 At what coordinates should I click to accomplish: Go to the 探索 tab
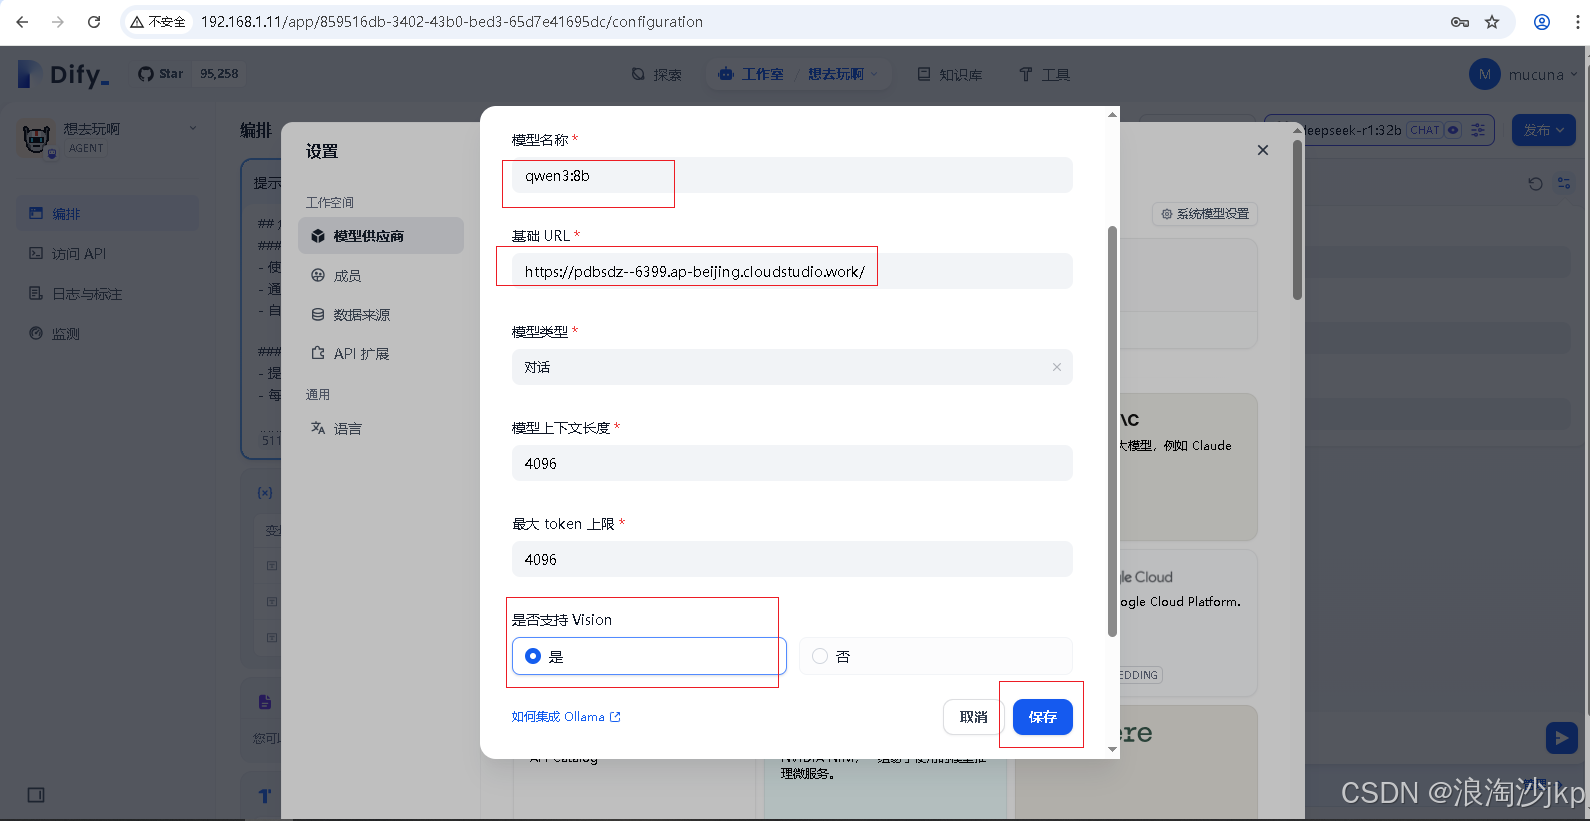(657, 74)
